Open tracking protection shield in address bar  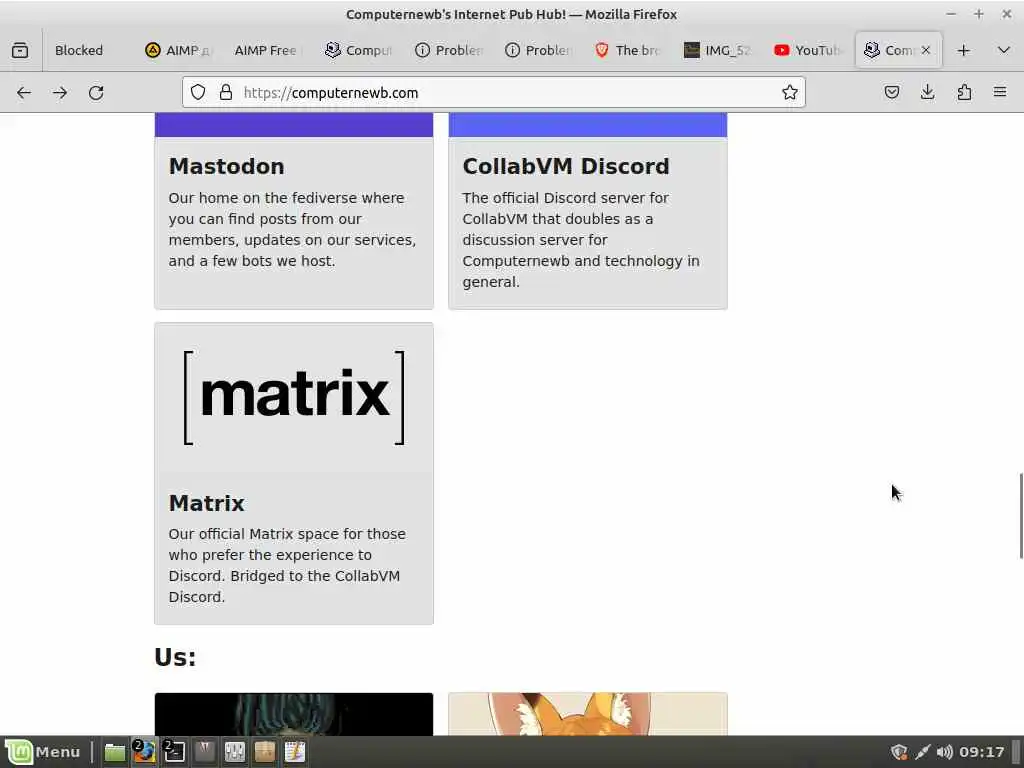(x=198, y=93)
